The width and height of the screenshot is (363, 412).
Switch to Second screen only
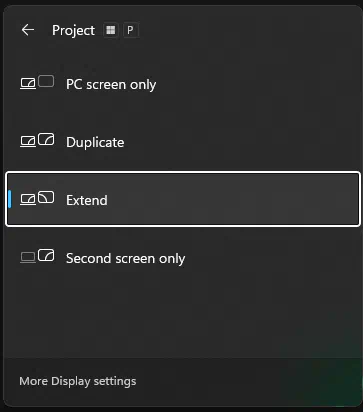click(x=183, y=258)
